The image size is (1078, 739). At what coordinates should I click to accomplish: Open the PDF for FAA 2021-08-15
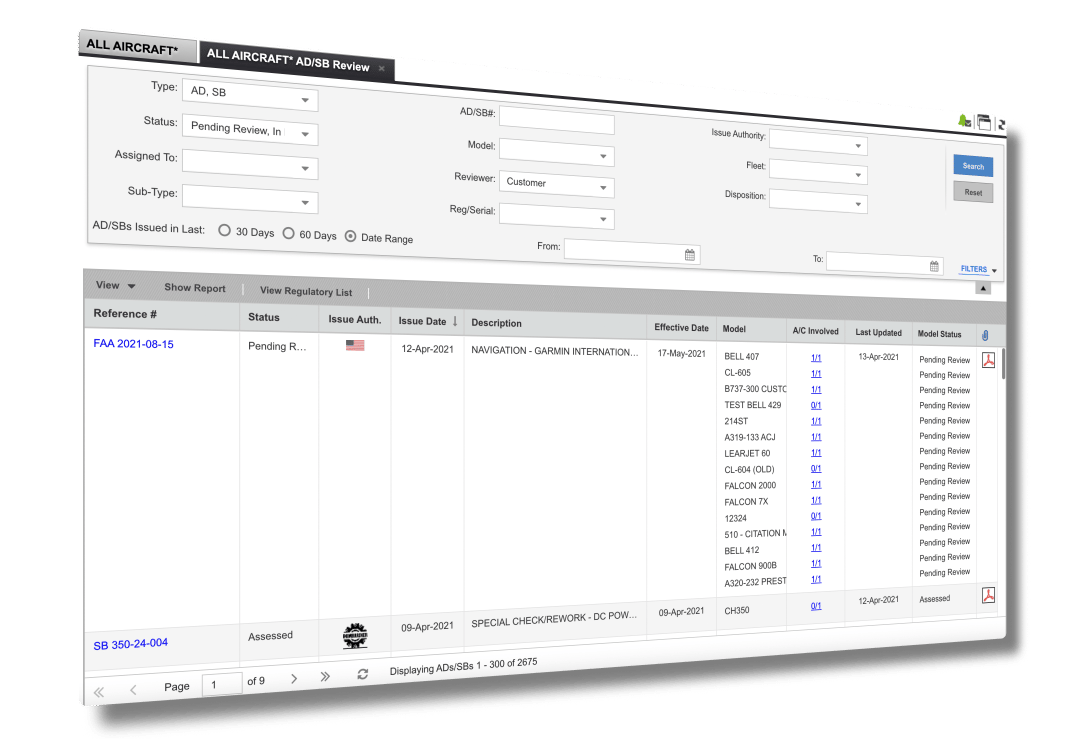click(x=988, y=361)
